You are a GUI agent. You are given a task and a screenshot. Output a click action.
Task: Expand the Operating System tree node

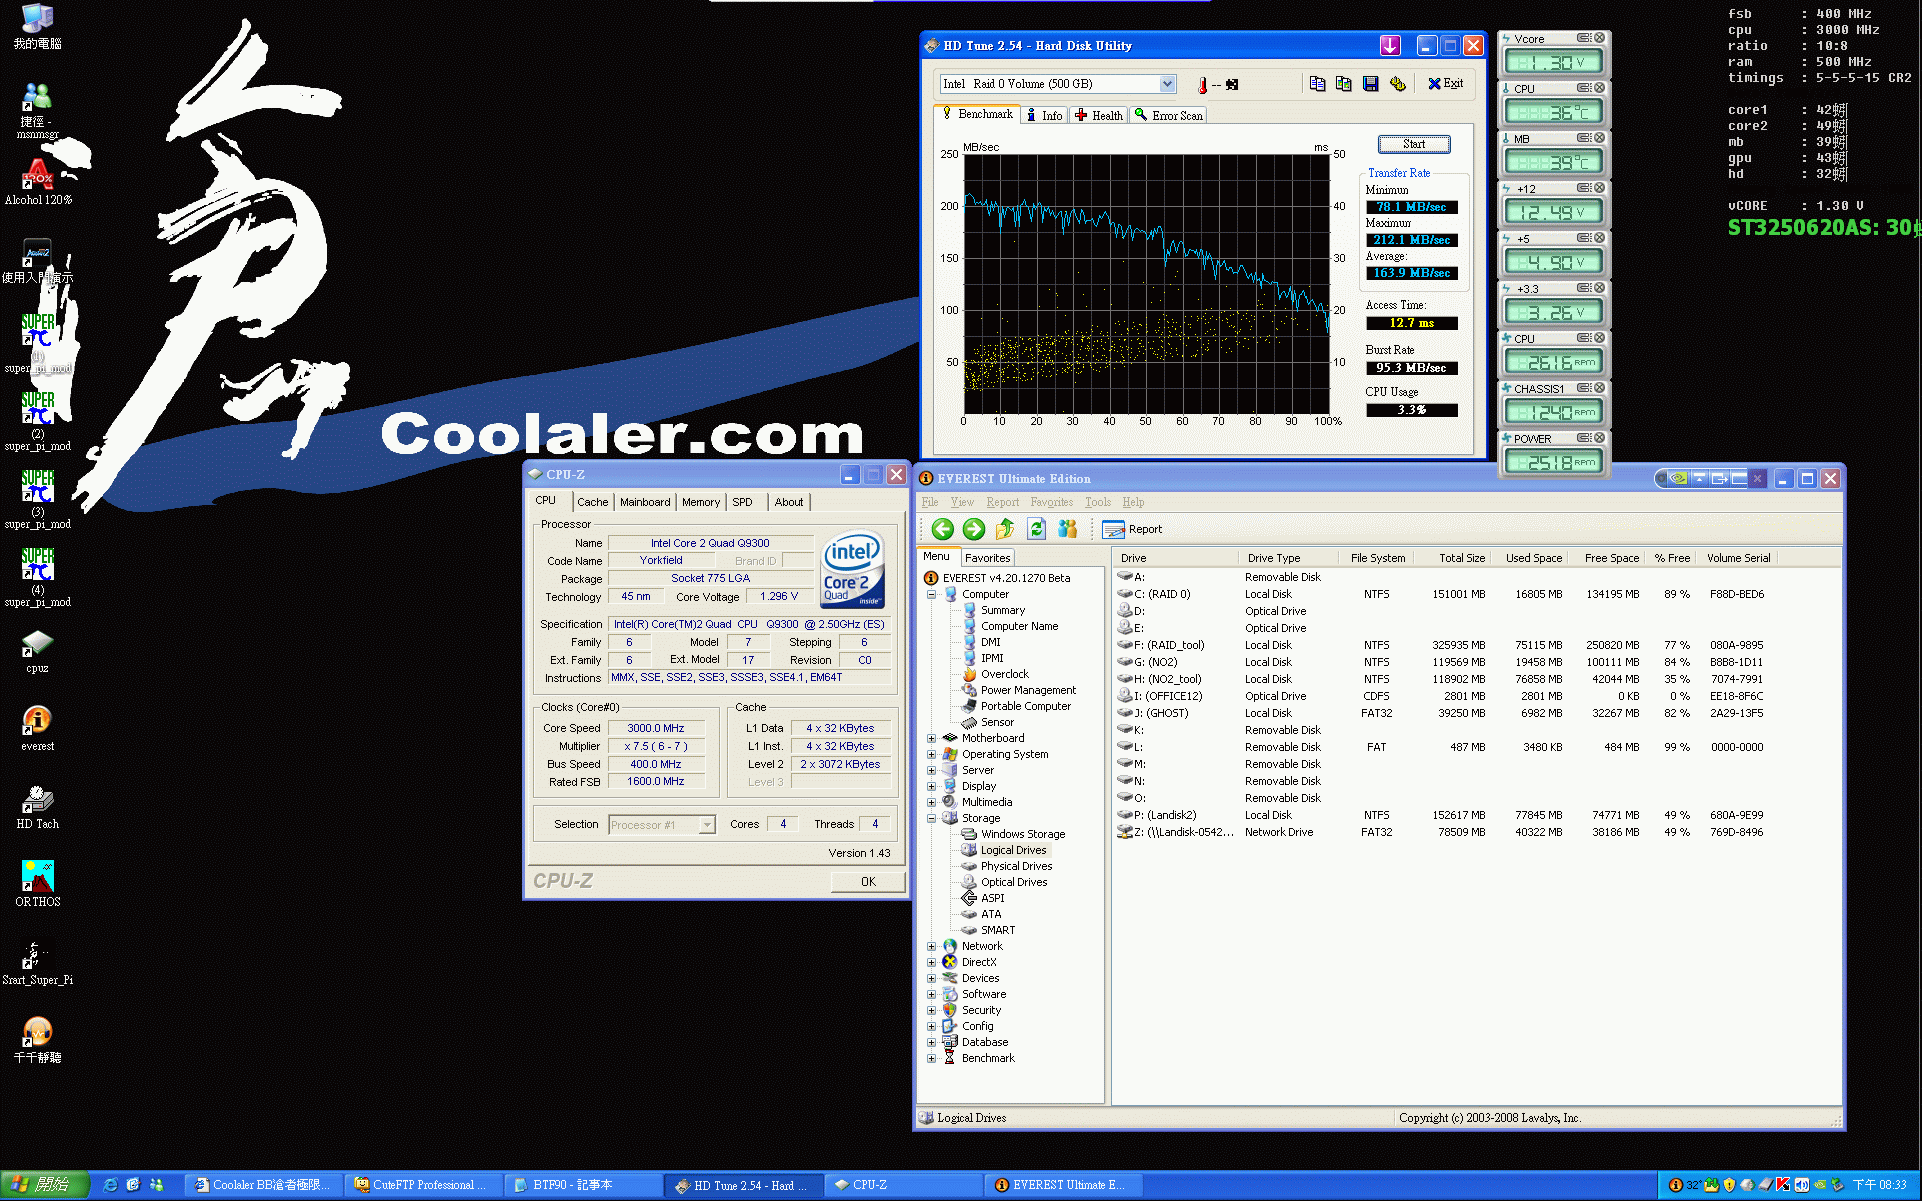[931, 754]
